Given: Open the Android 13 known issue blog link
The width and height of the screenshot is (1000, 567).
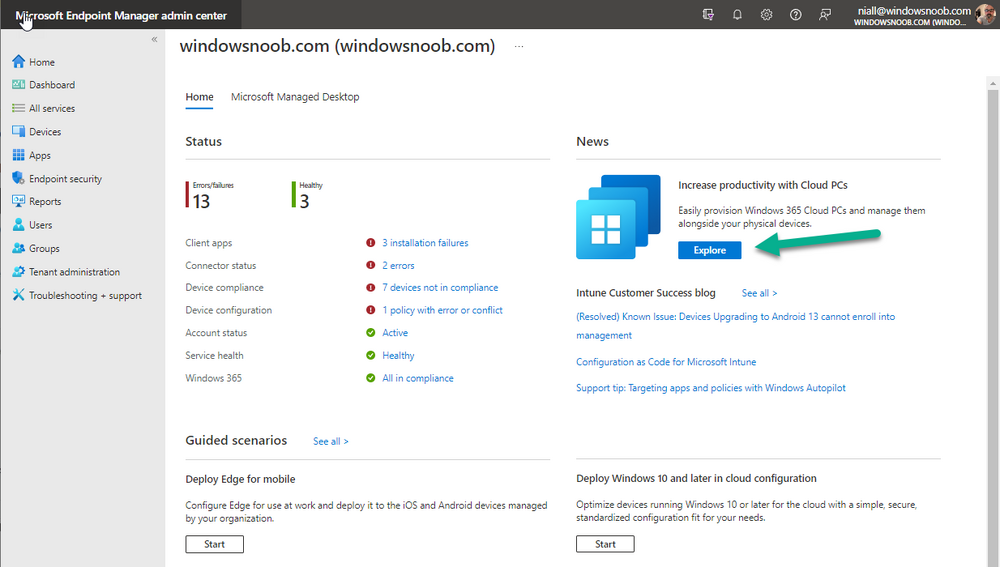Looking at the screenshot, I should (735, 326).
